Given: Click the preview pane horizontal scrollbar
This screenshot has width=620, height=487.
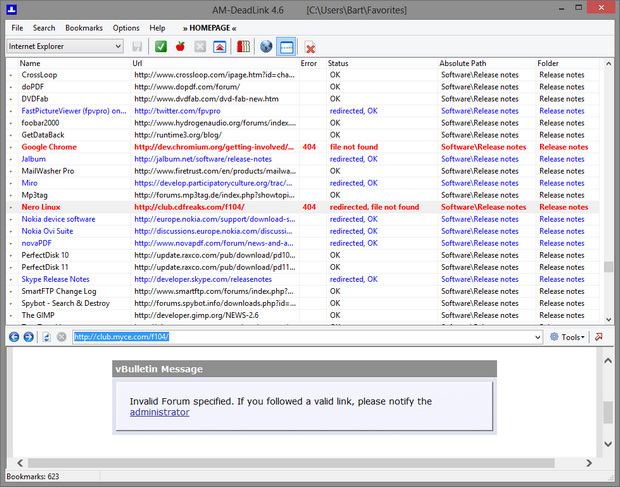Looking at the screenshot, I should 291,463.
